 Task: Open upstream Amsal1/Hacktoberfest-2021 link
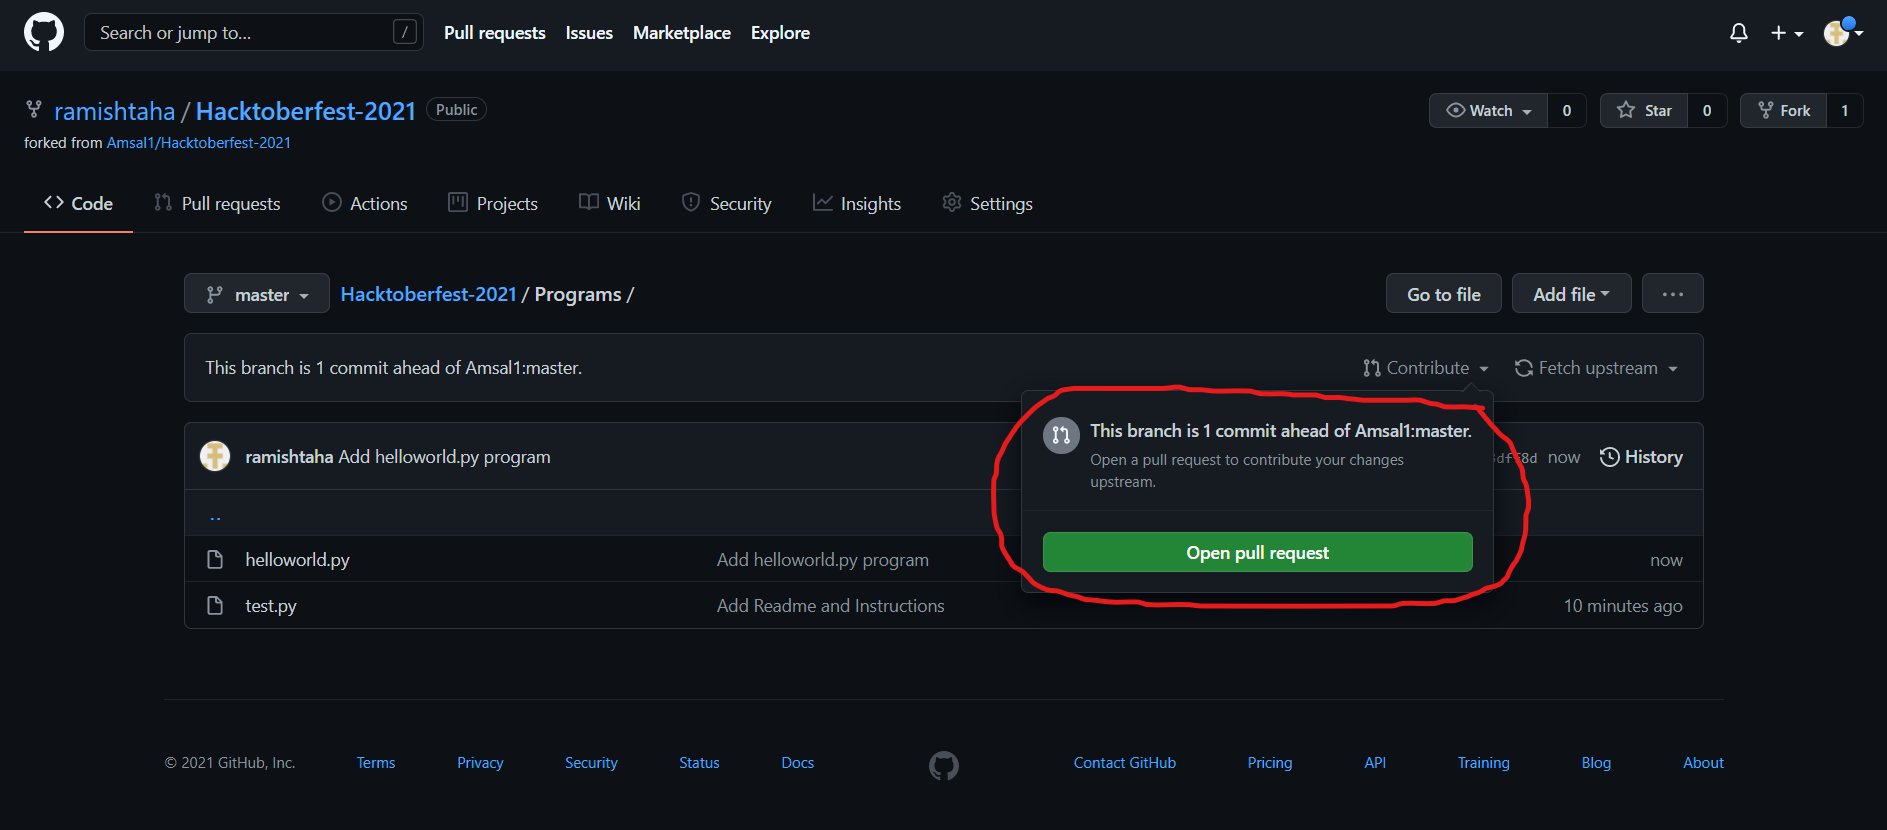199,143
